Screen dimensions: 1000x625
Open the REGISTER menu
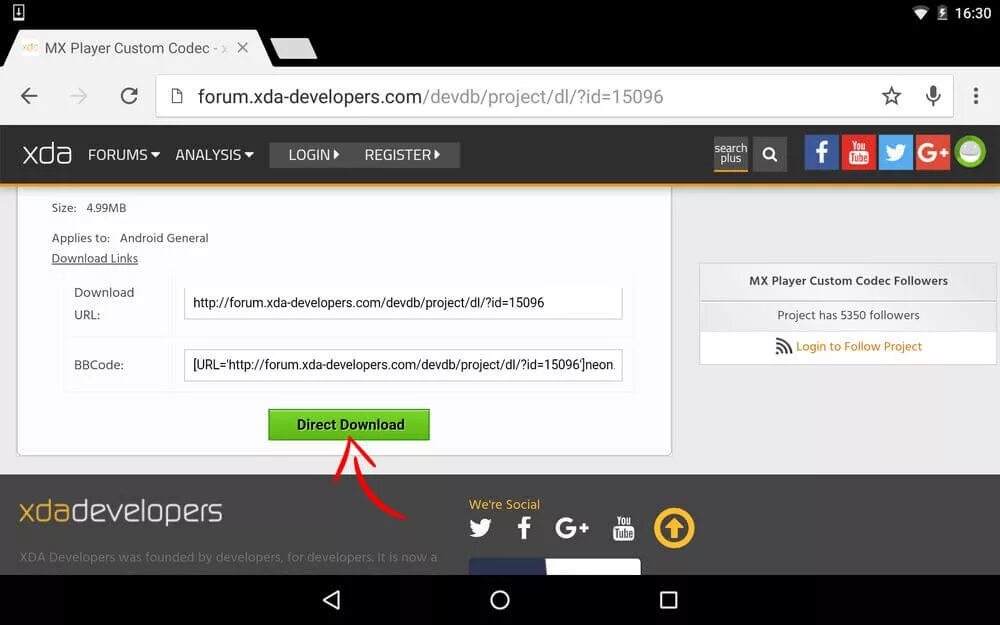click(402, 155)
